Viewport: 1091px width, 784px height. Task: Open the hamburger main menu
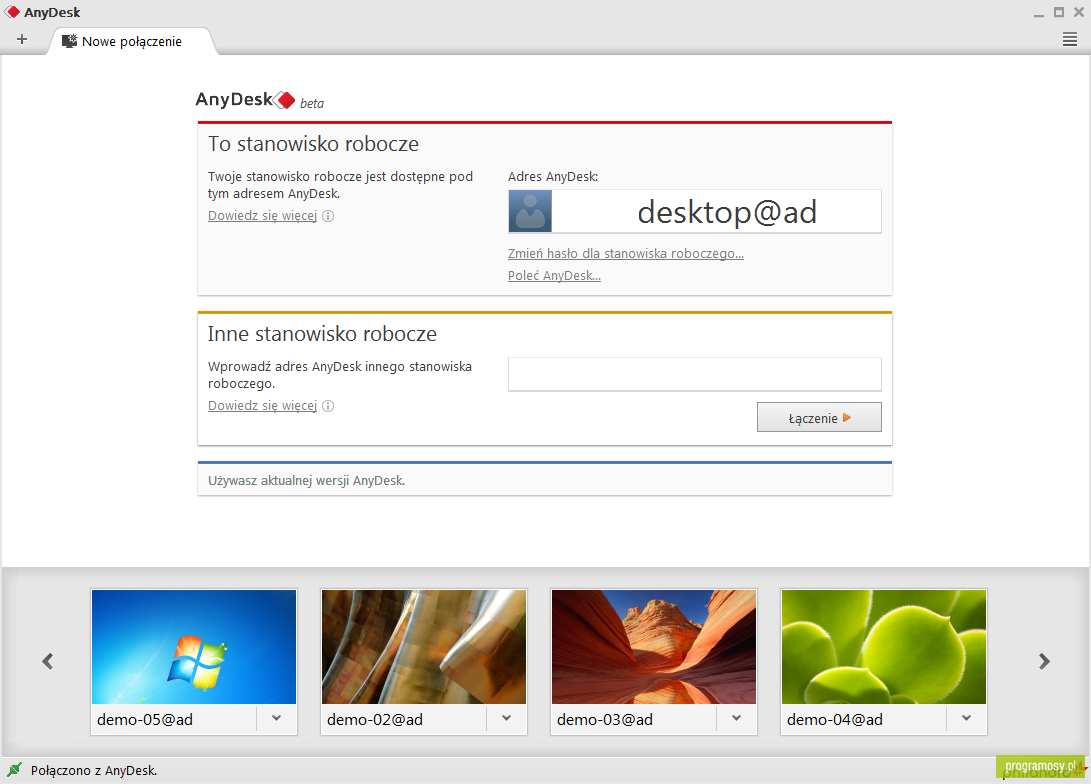tap(1069, 40)
